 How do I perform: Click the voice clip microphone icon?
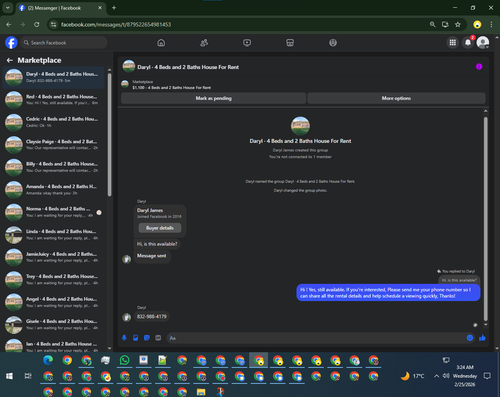124,338
